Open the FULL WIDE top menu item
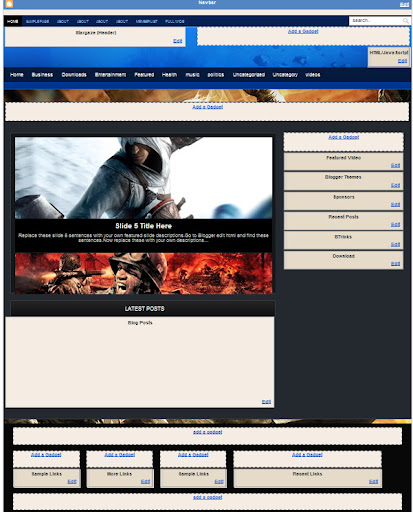 (x=175, y=21)
